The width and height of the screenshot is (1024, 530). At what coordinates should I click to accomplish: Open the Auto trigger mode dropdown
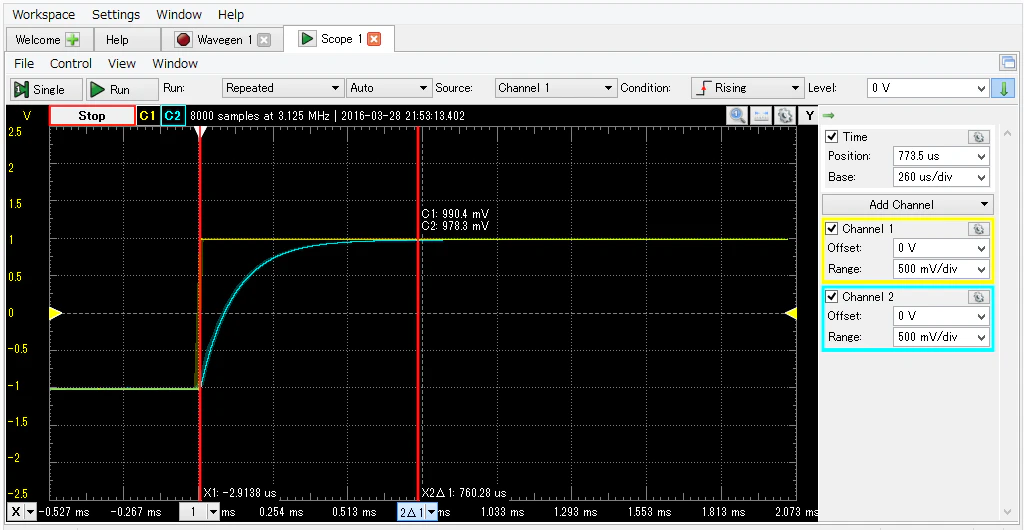pyautogui.click(x=389, y=88)
